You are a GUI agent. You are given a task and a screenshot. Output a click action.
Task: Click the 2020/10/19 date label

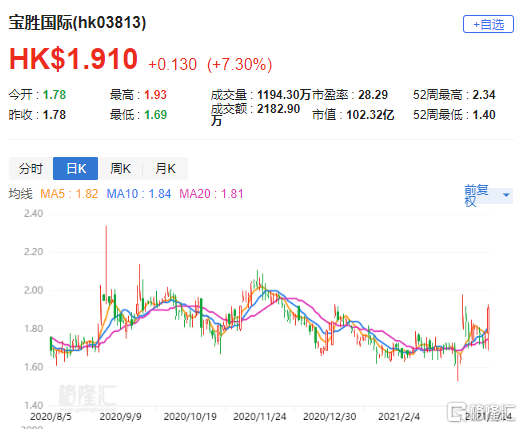click(190, 417)
